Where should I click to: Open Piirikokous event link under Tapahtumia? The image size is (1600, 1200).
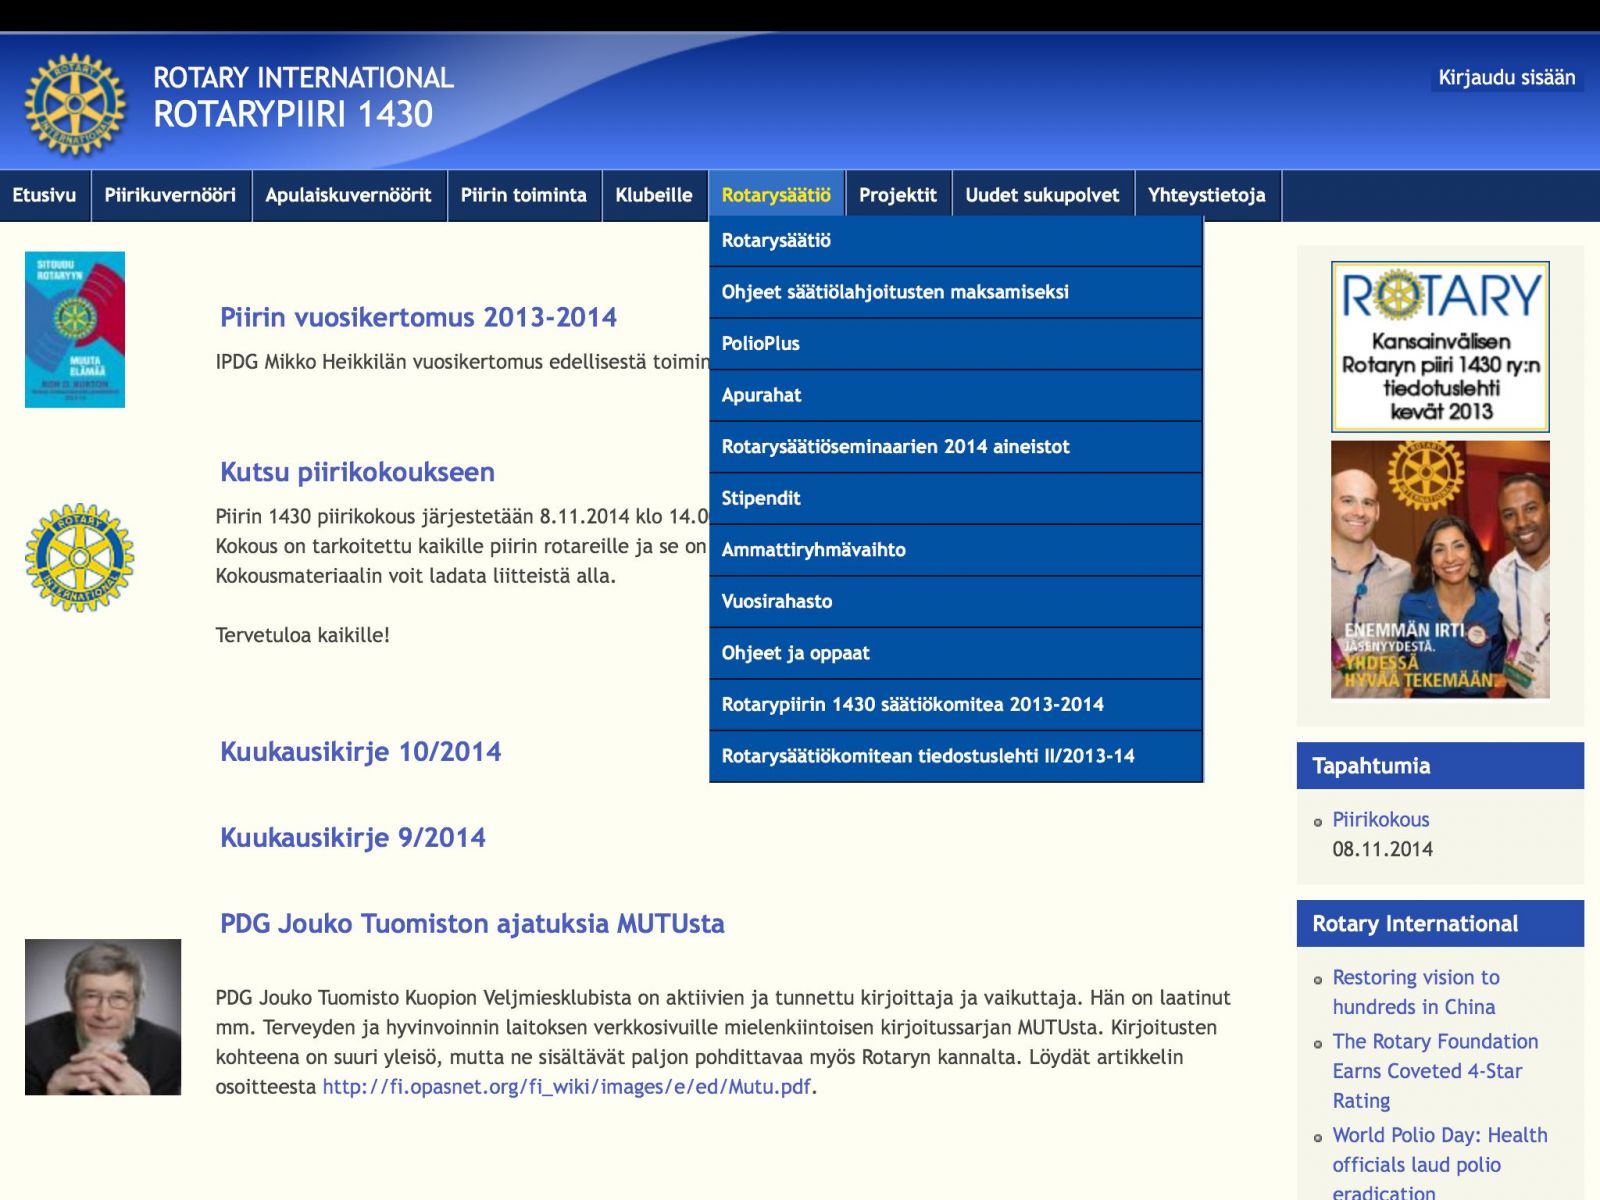1380,820
